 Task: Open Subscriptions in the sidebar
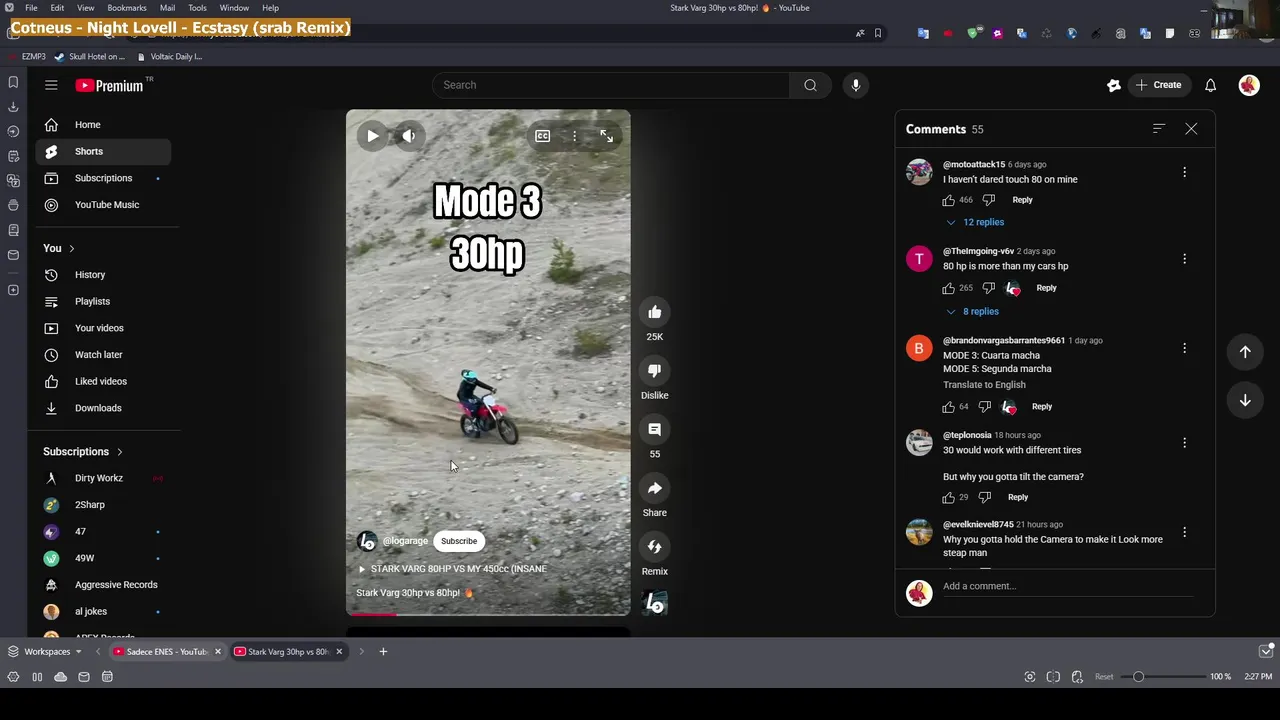click(104, 178)
